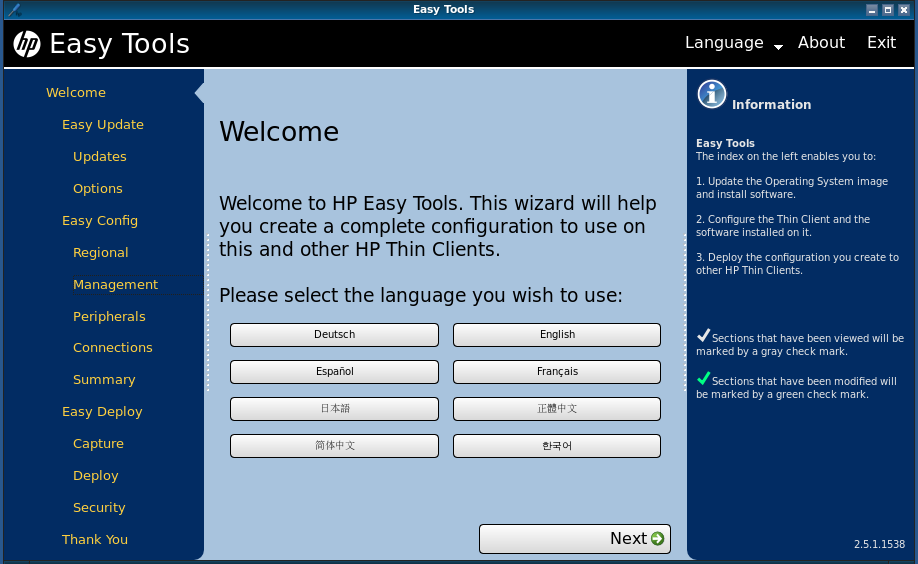Screen dimensions: 918x564
Task: Click the green check mark icon
Action: [x=703, y=378]
